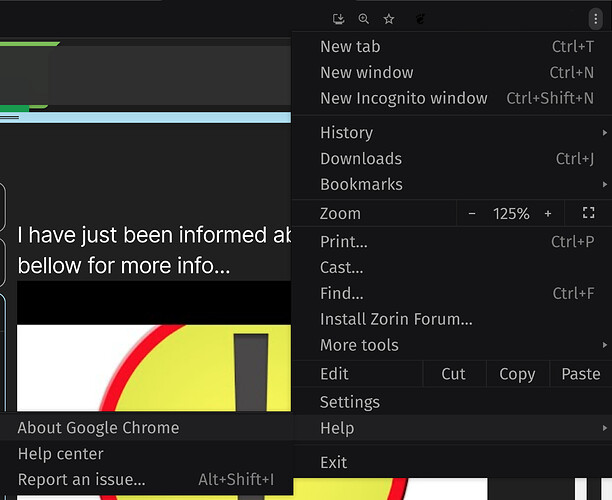Expand the Help submenu
612x500 pixels.
pos(452,428)
